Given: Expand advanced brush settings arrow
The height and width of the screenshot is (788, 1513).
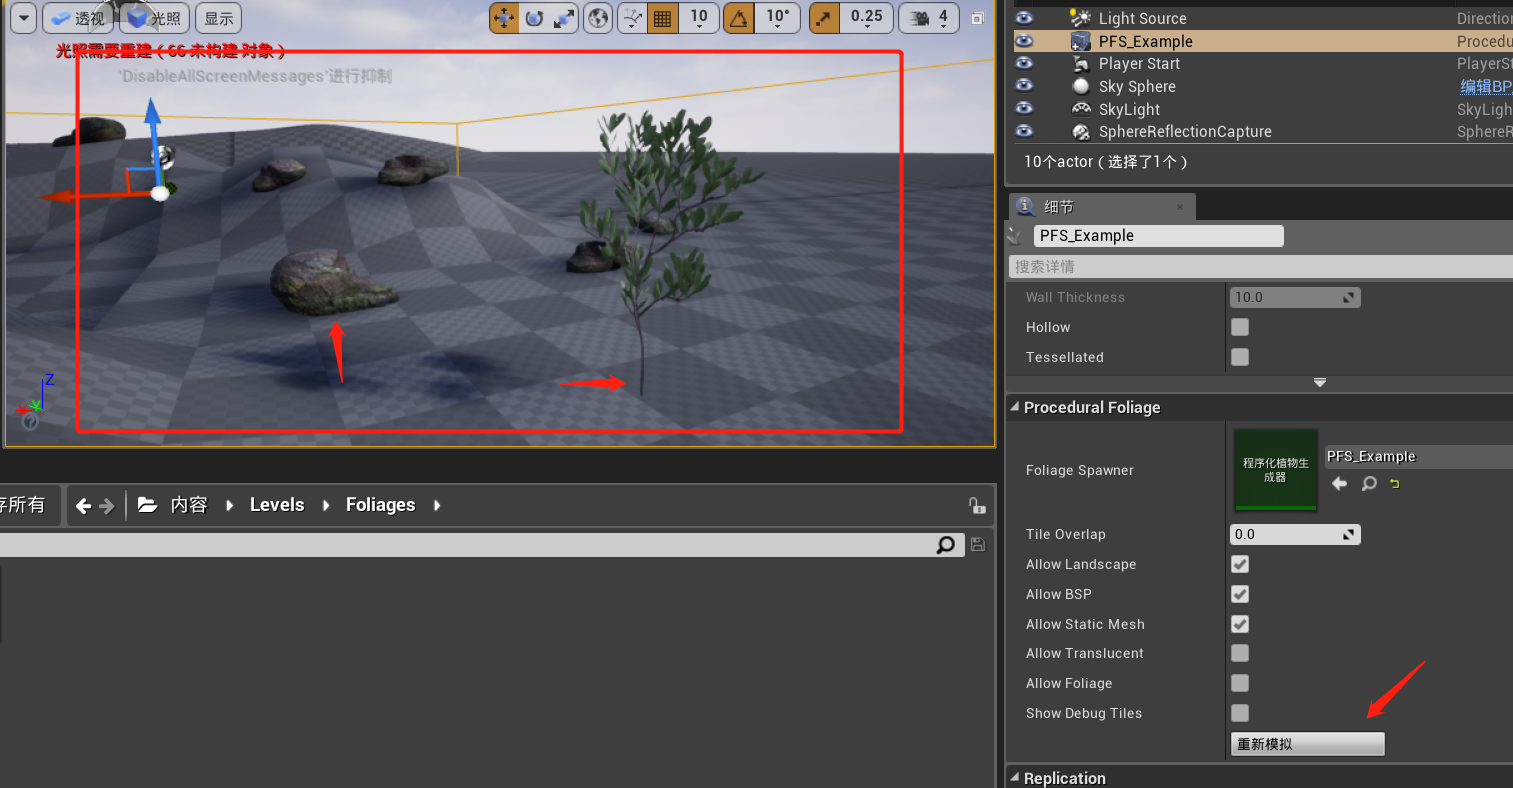Looking at the screenshot, I should 1320,382.
